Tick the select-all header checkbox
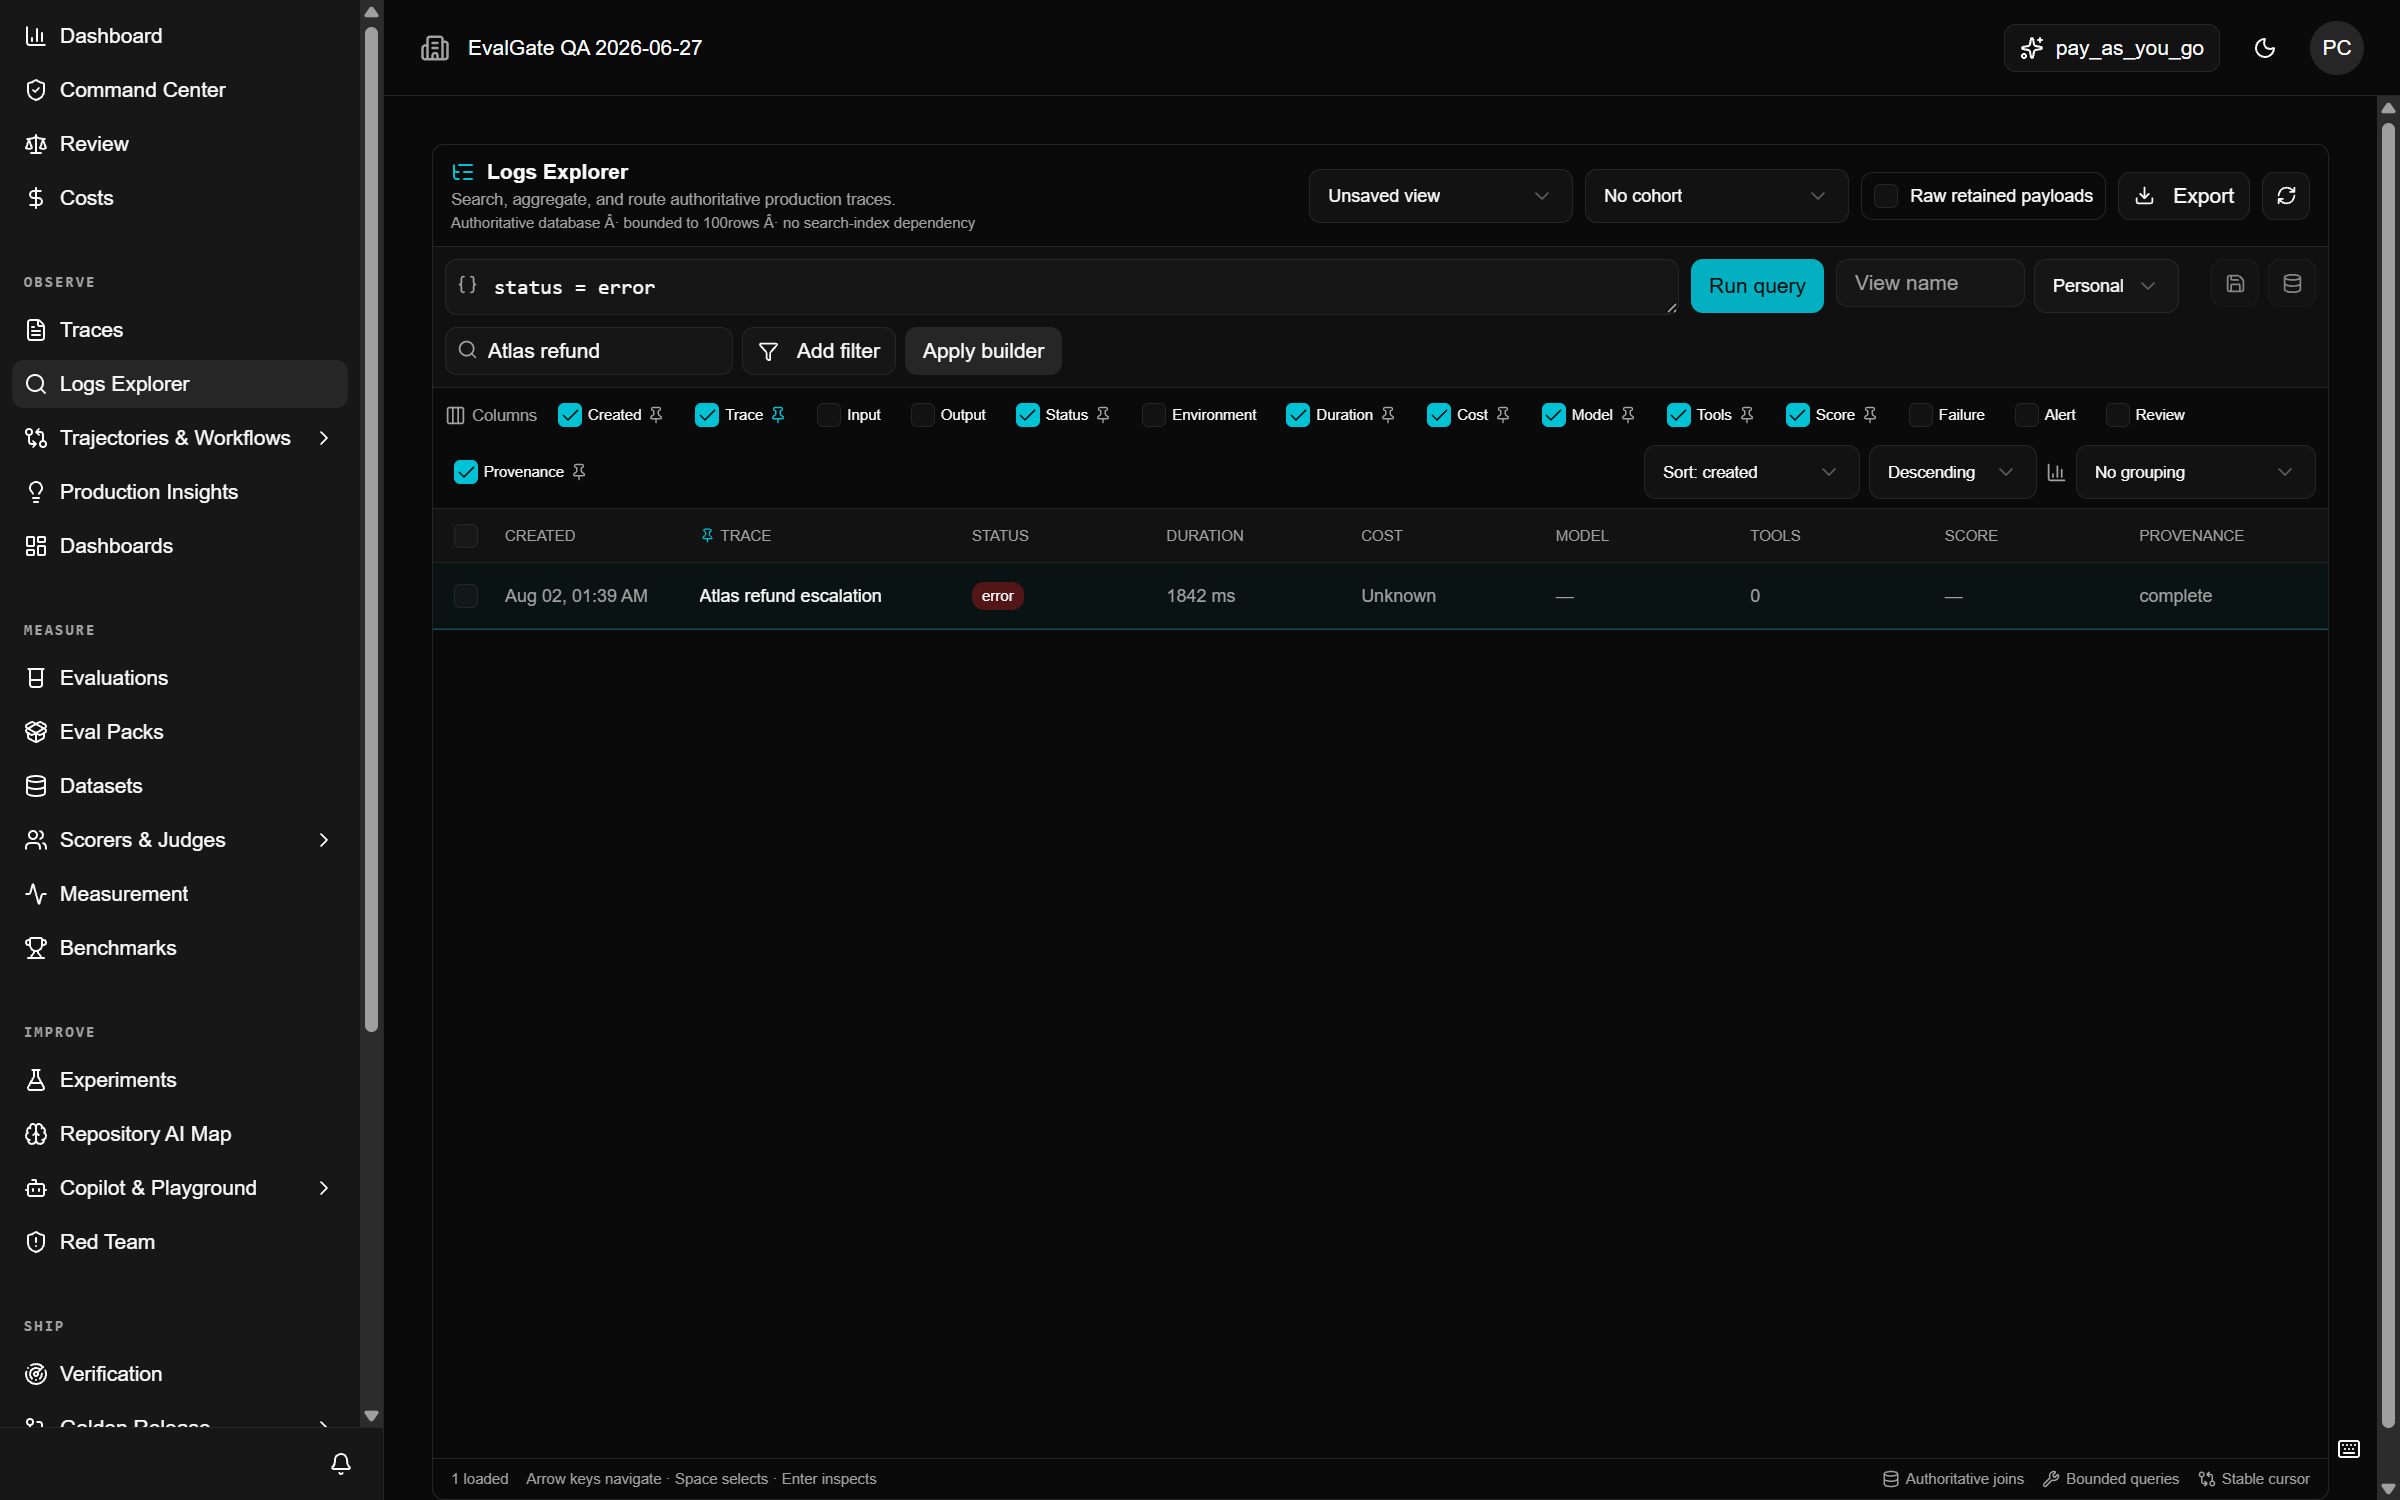 [466, 536]
